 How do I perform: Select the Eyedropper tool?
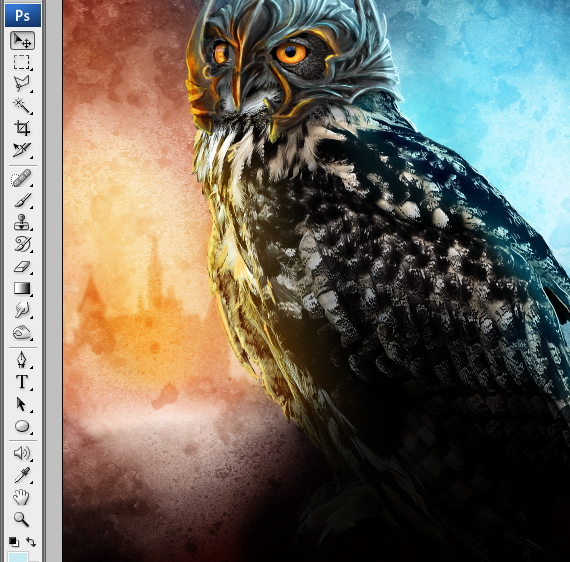(x=22, y=475)
